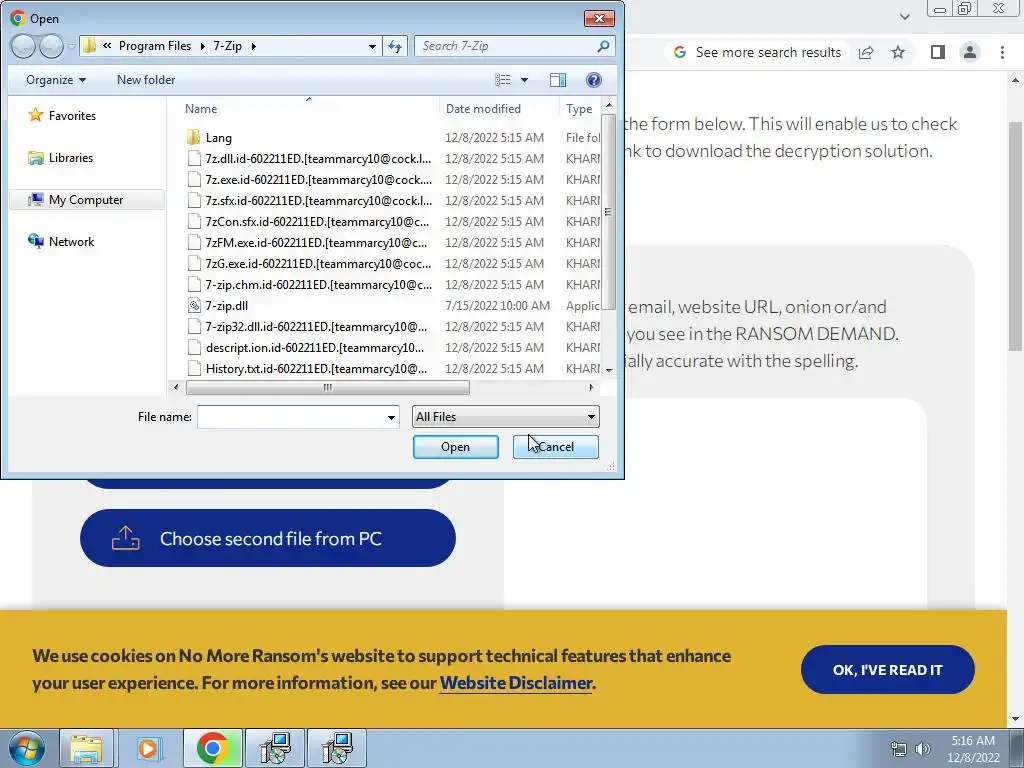Click the Change your view icon
The image size is (1024, 768).
(503, 80)
